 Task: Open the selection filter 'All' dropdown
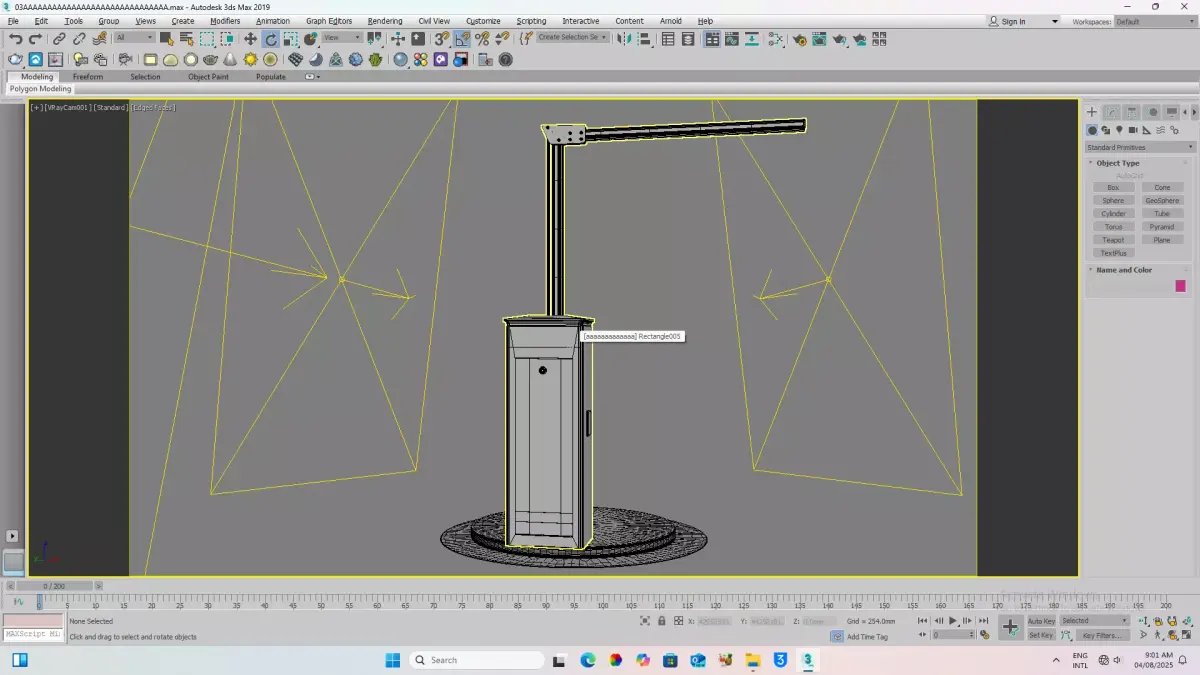point(134,38)
